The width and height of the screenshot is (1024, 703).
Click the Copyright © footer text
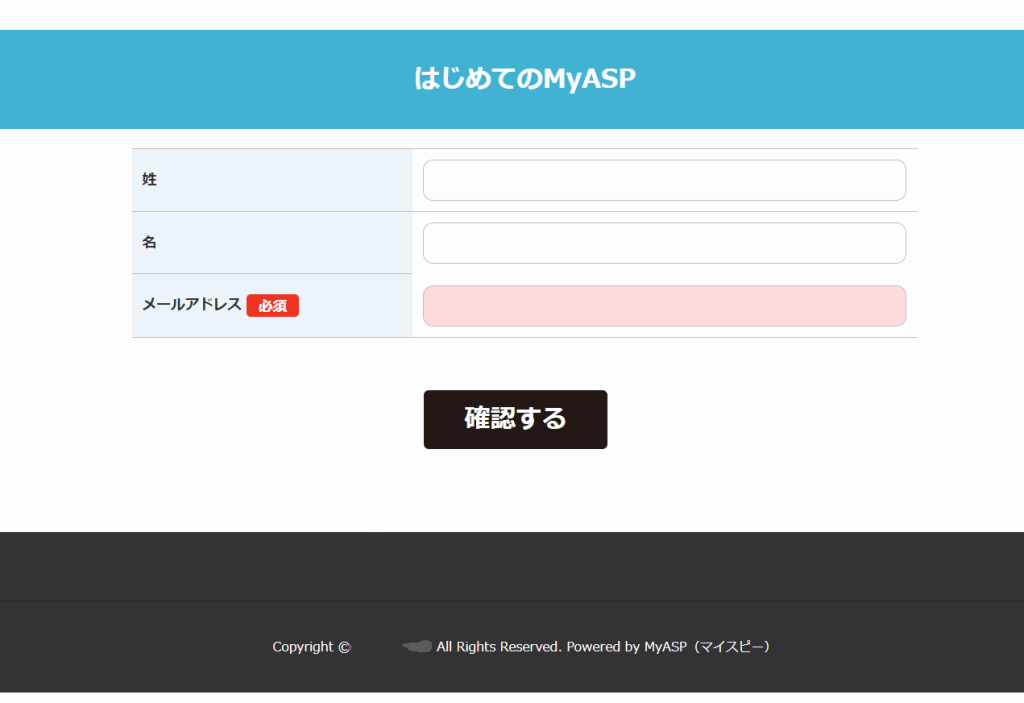pos(312,647)
